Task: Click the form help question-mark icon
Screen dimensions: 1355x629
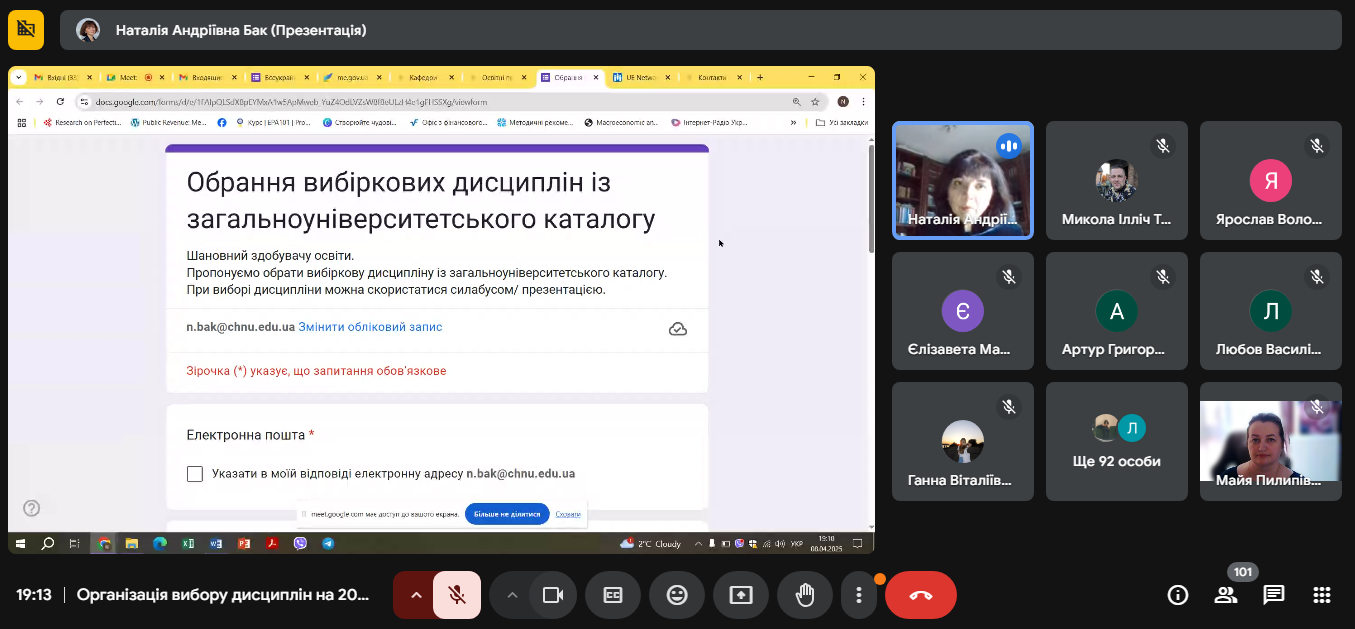Action: (32, 508)
